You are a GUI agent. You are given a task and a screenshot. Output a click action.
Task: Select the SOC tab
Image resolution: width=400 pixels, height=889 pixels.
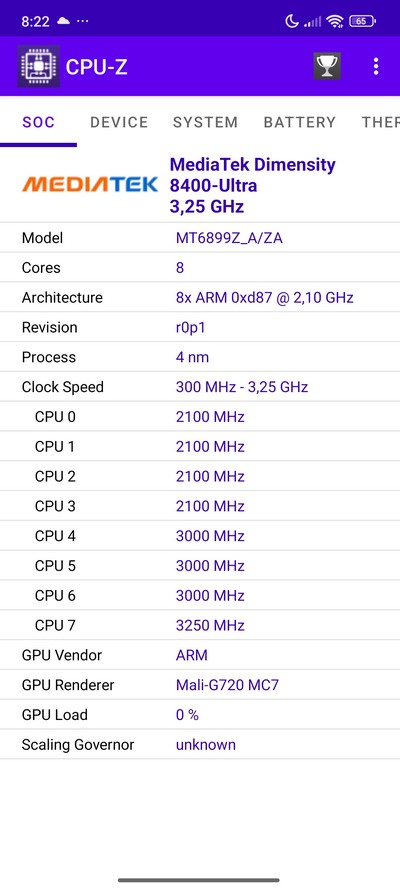(x=39, y=122)
